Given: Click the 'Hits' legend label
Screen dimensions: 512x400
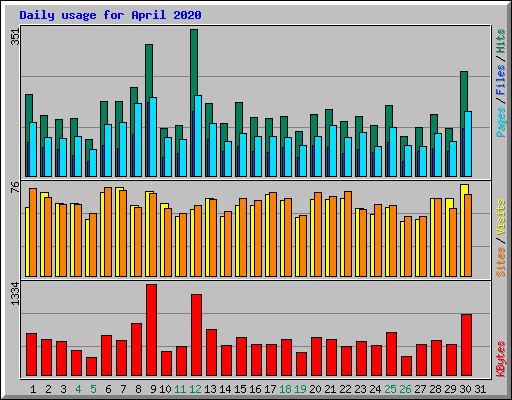Looking at the screenshot, I should tap(500, 41).
